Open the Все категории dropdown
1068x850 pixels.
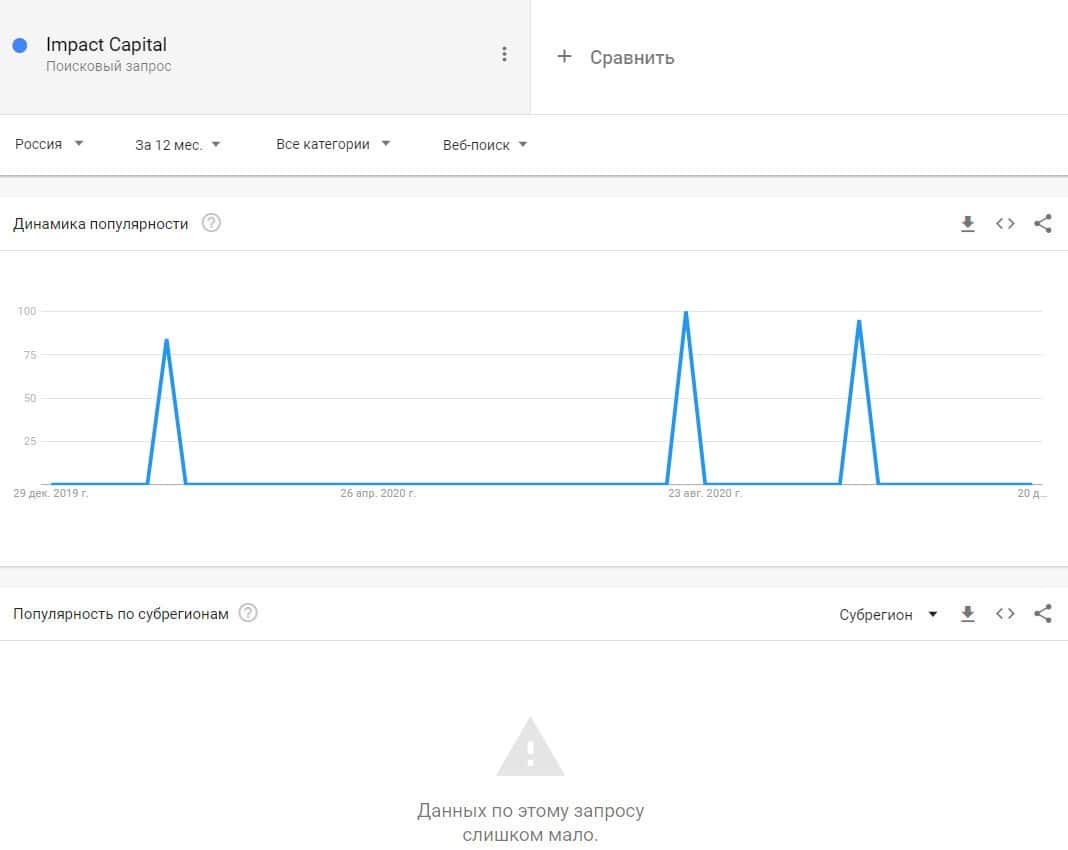333,144
